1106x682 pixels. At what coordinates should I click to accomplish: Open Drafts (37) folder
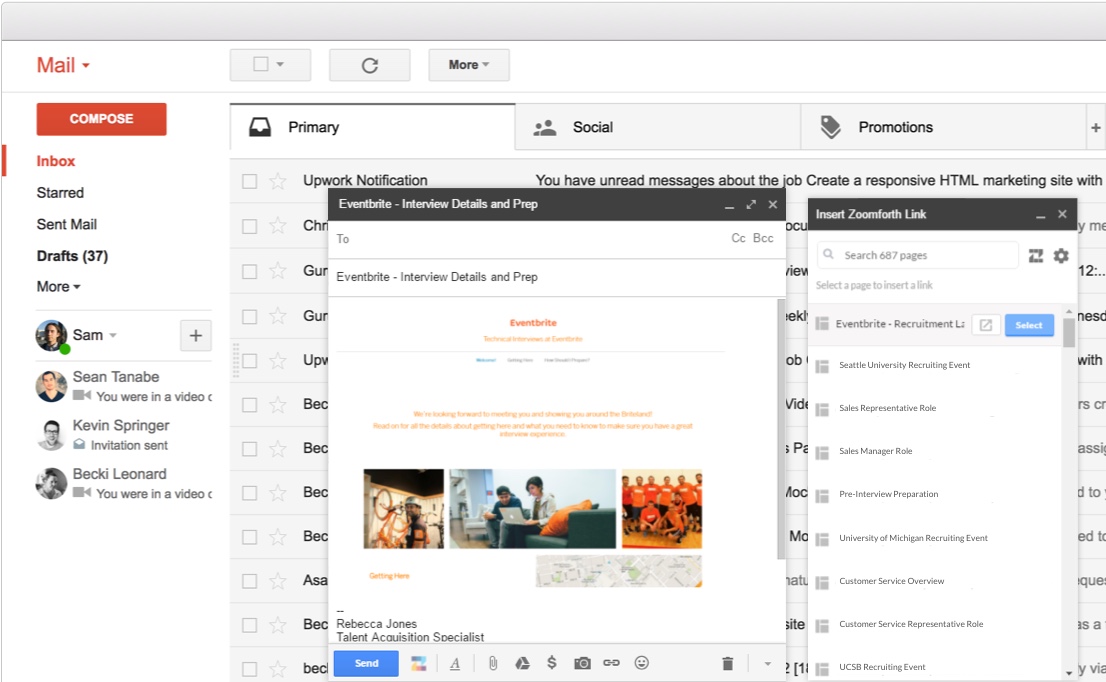pos(72,256)
